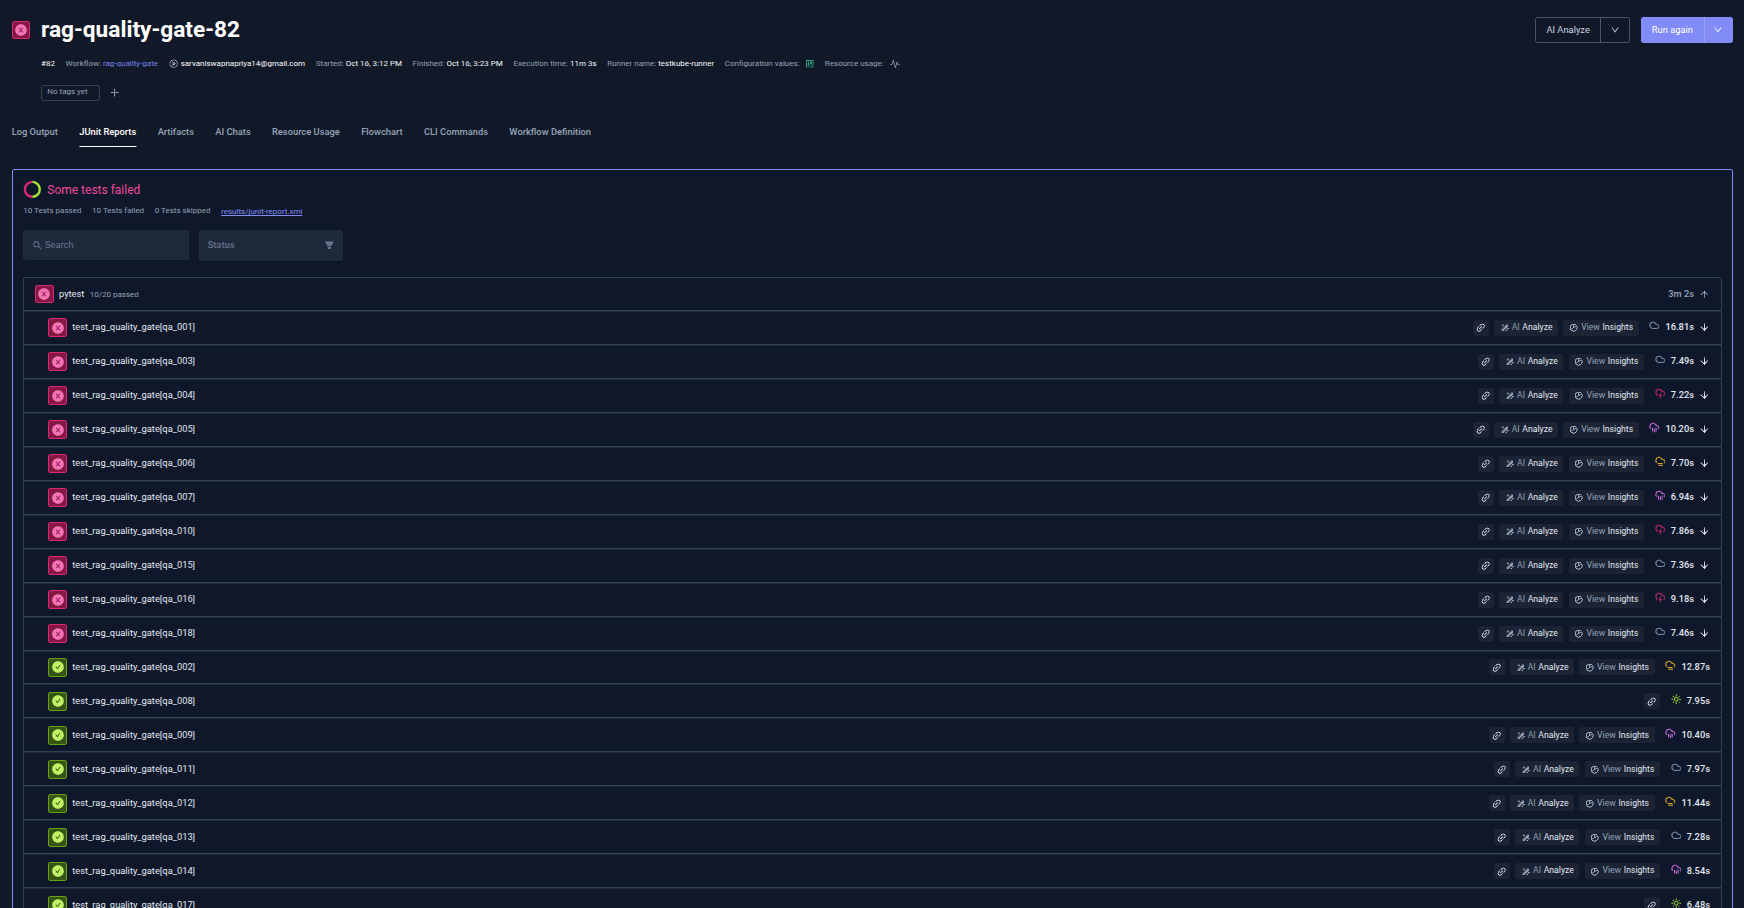This screenshot has height=908, width=1744.
Task: Click sun icon in qa_008 row
Action: click(1676, 700)
